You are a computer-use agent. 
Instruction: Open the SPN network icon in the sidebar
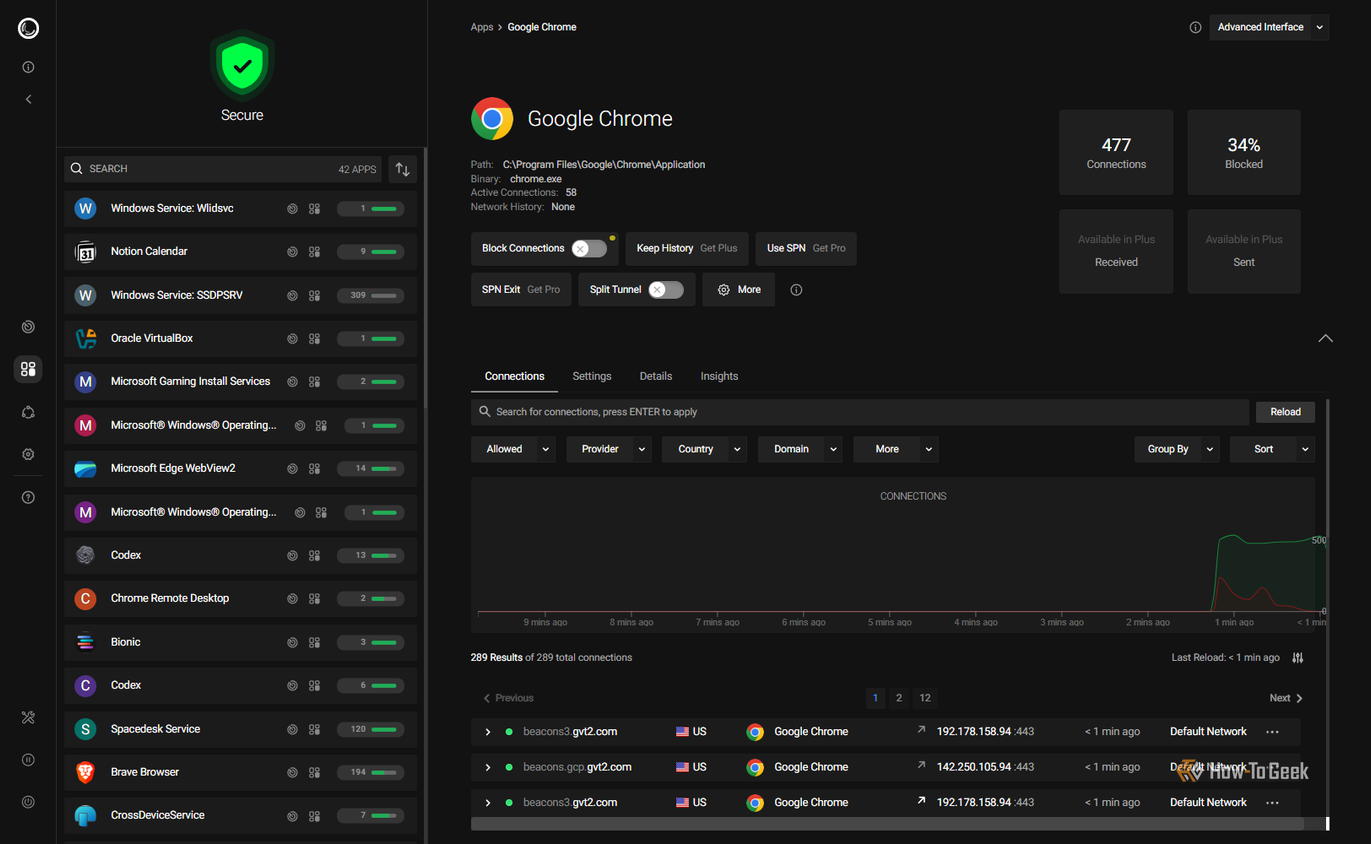click(28, 412)
